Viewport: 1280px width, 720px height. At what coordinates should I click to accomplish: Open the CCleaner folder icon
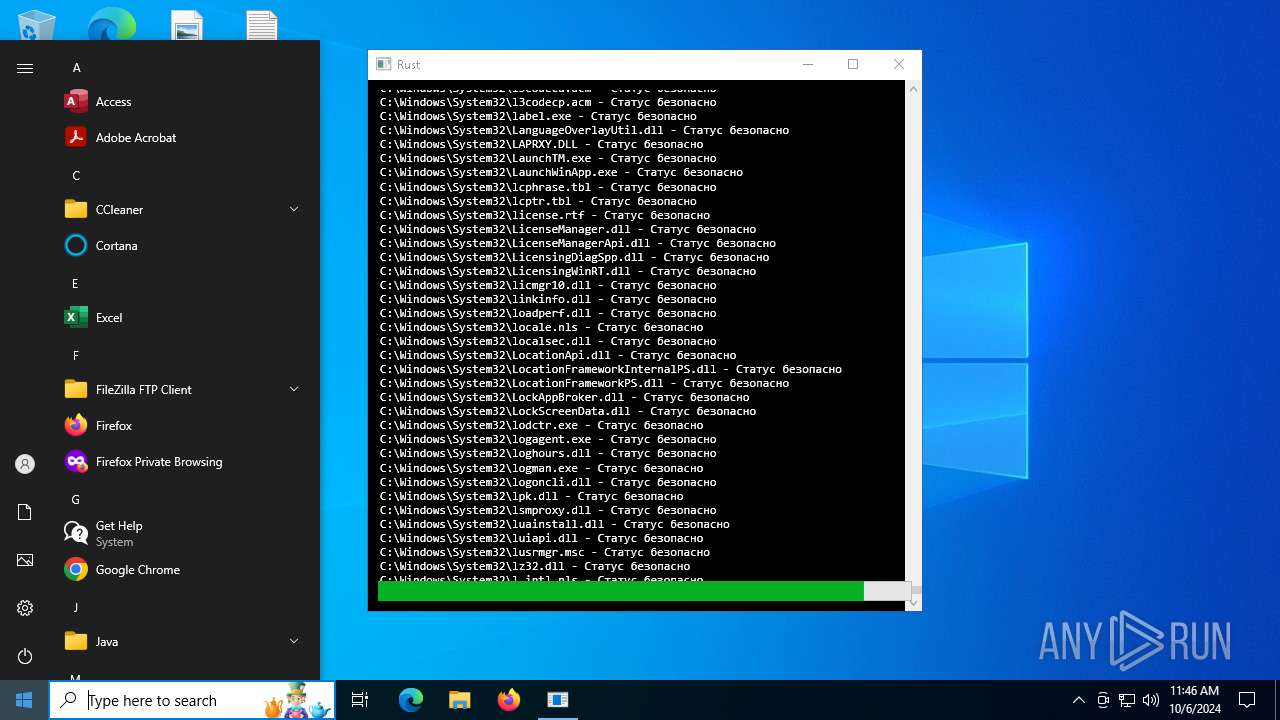[x=76, y=210]
